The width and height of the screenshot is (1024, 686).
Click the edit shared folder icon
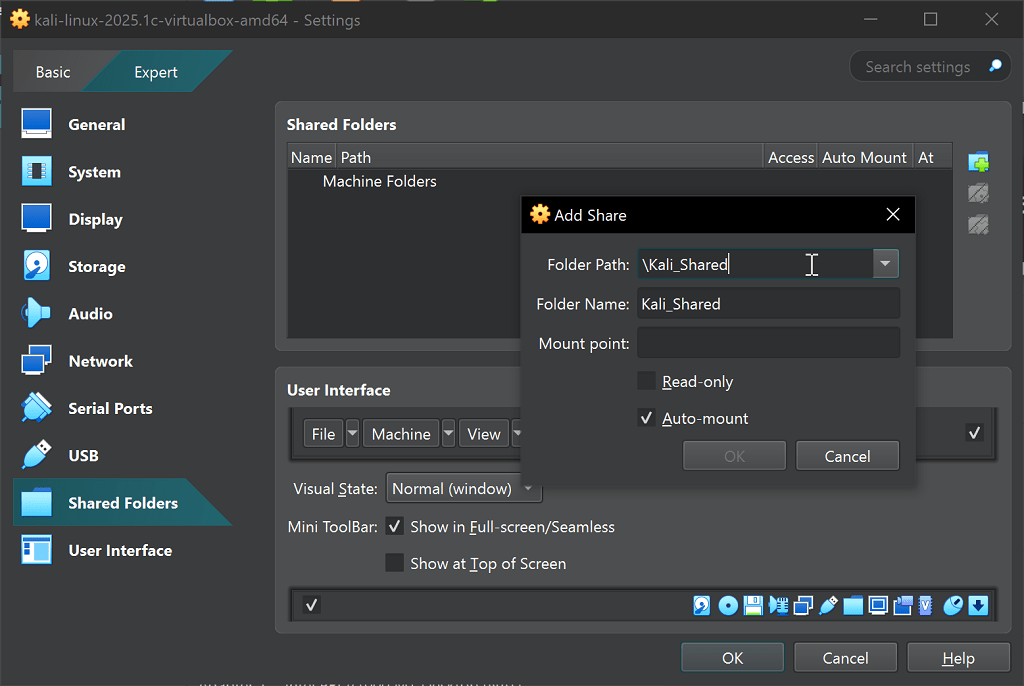978,193
